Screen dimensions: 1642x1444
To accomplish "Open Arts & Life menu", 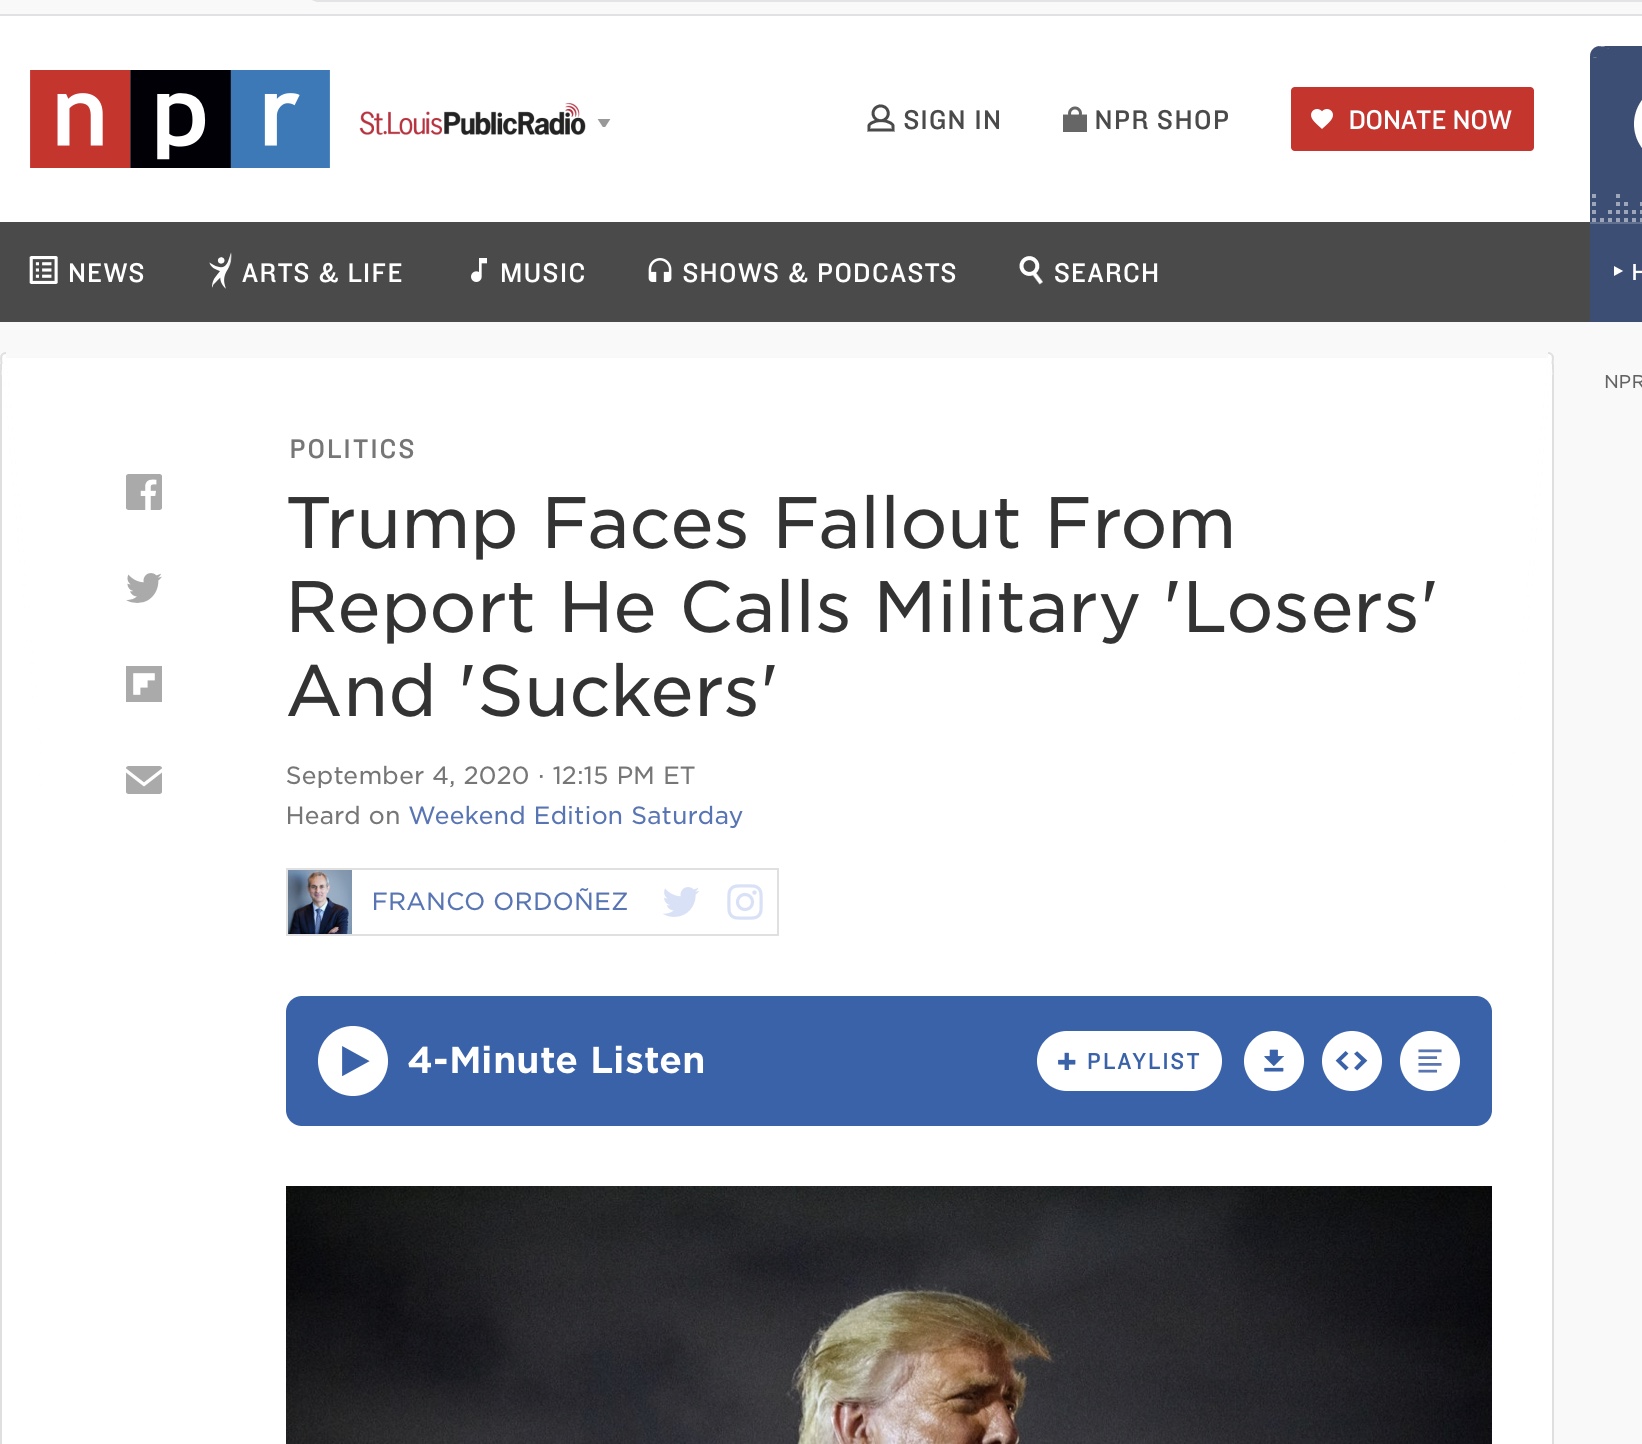I will (x=305, y=272).
